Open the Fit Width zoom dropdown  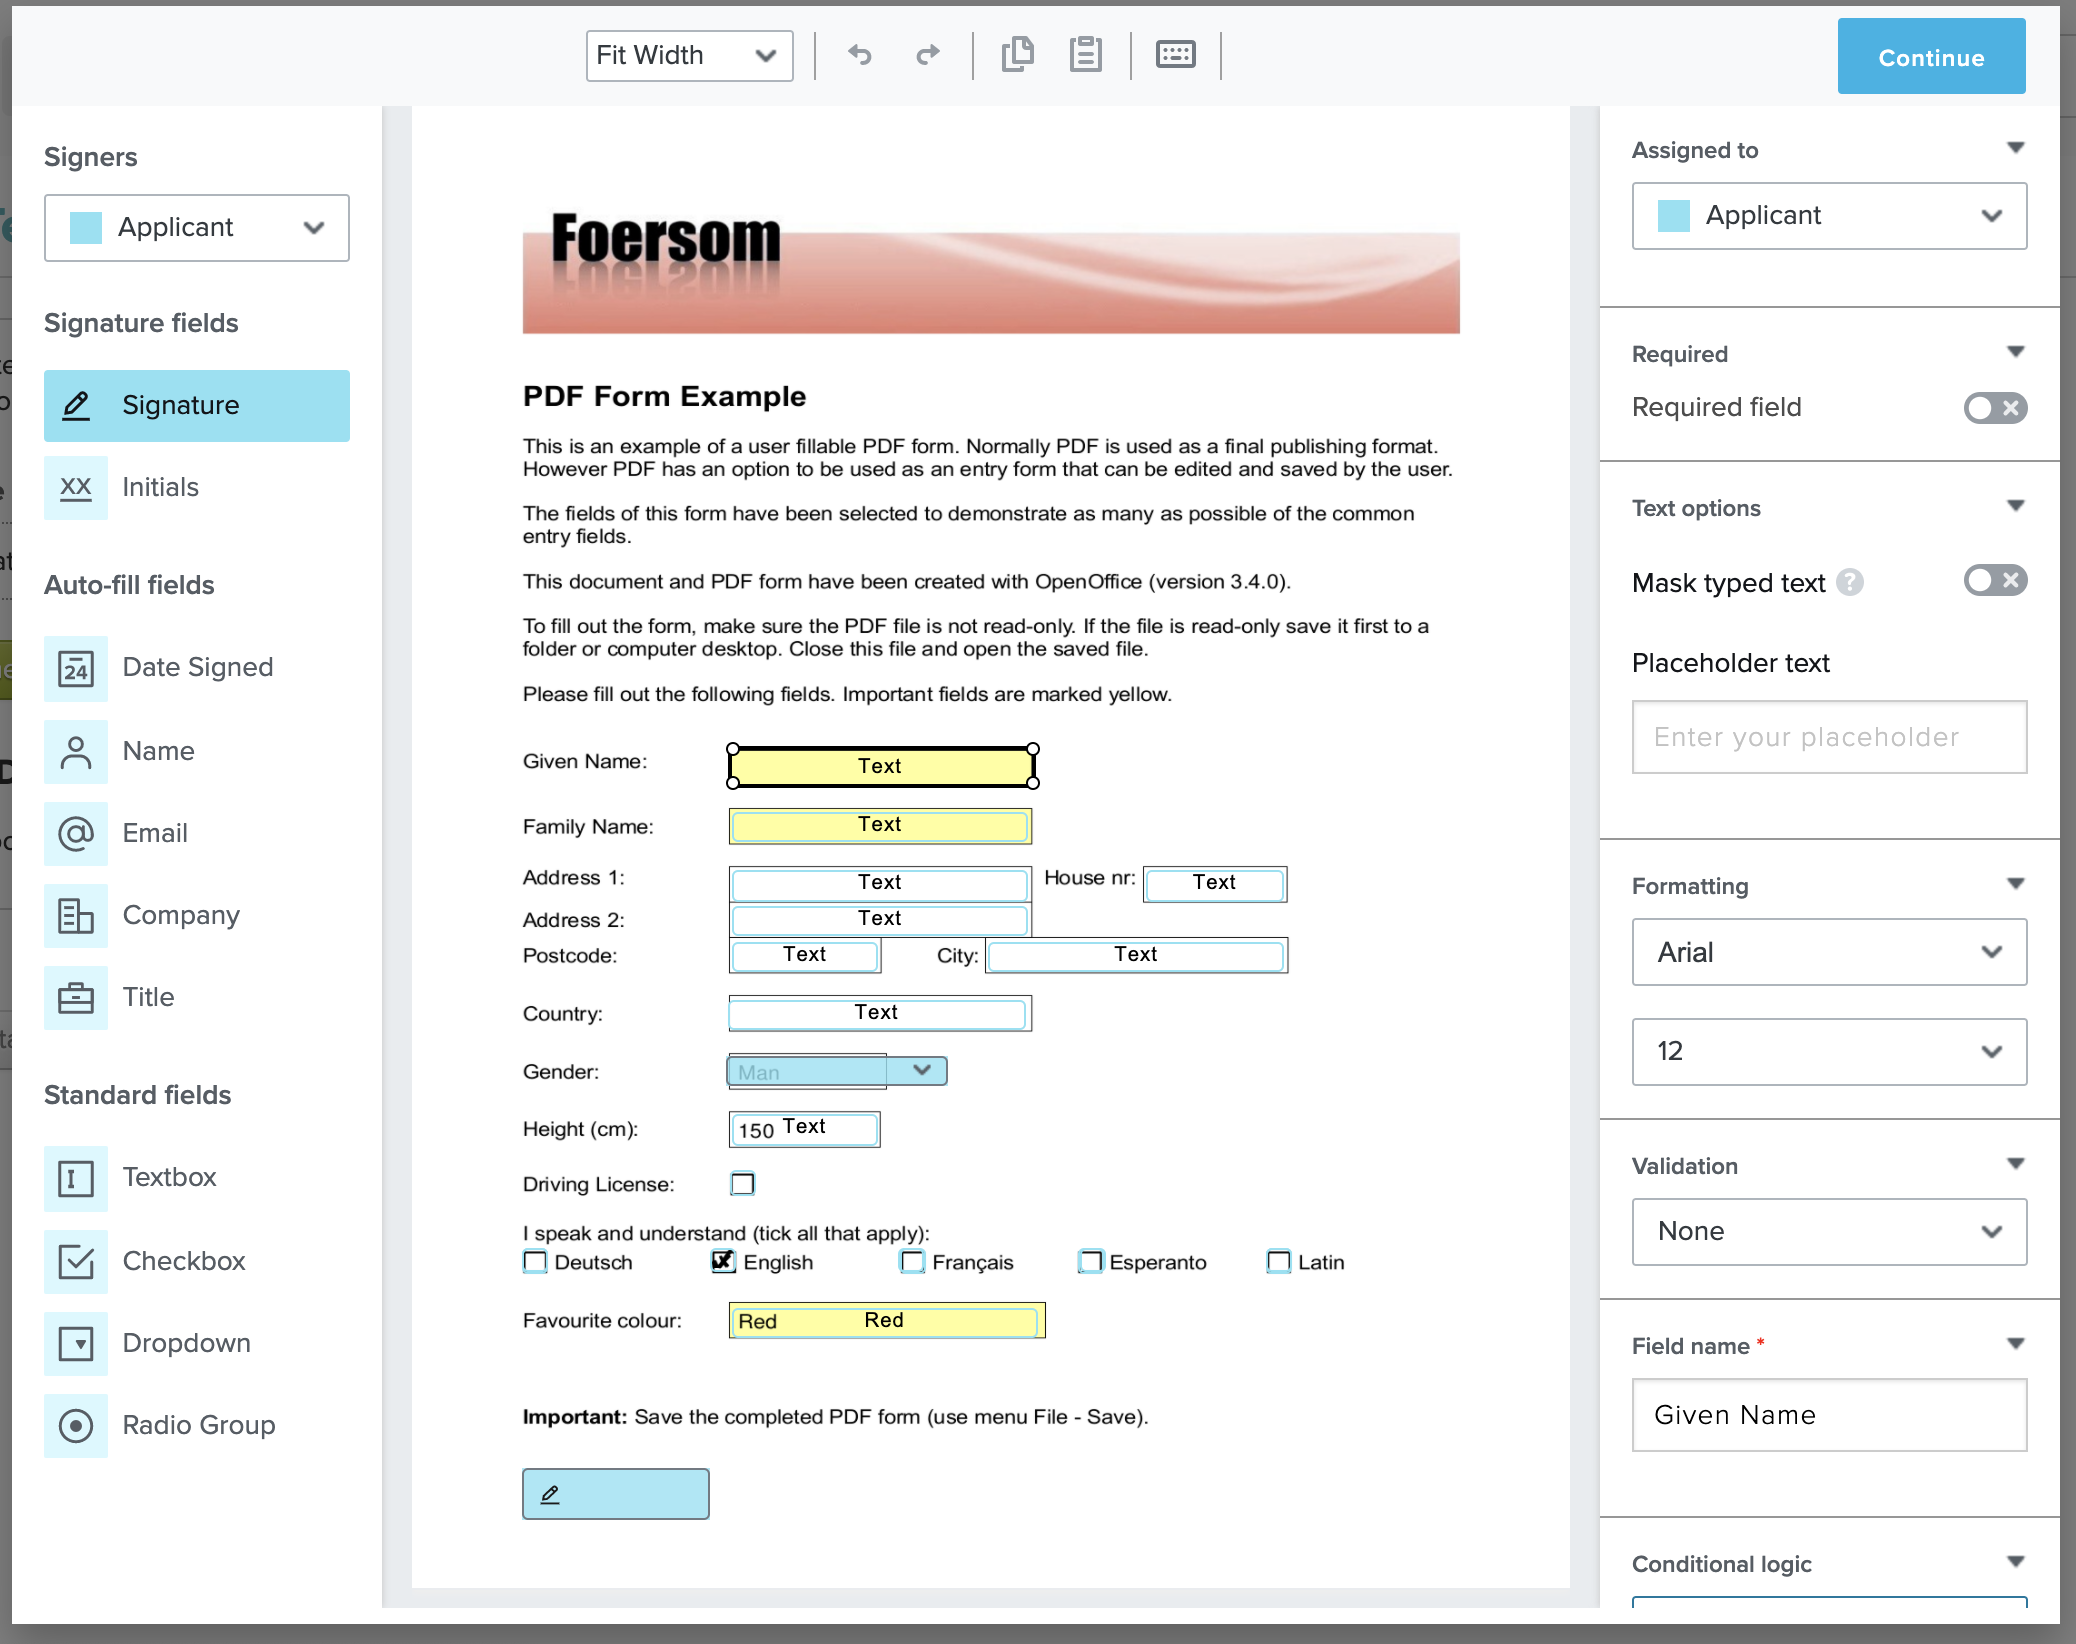[x=689, y=56]
